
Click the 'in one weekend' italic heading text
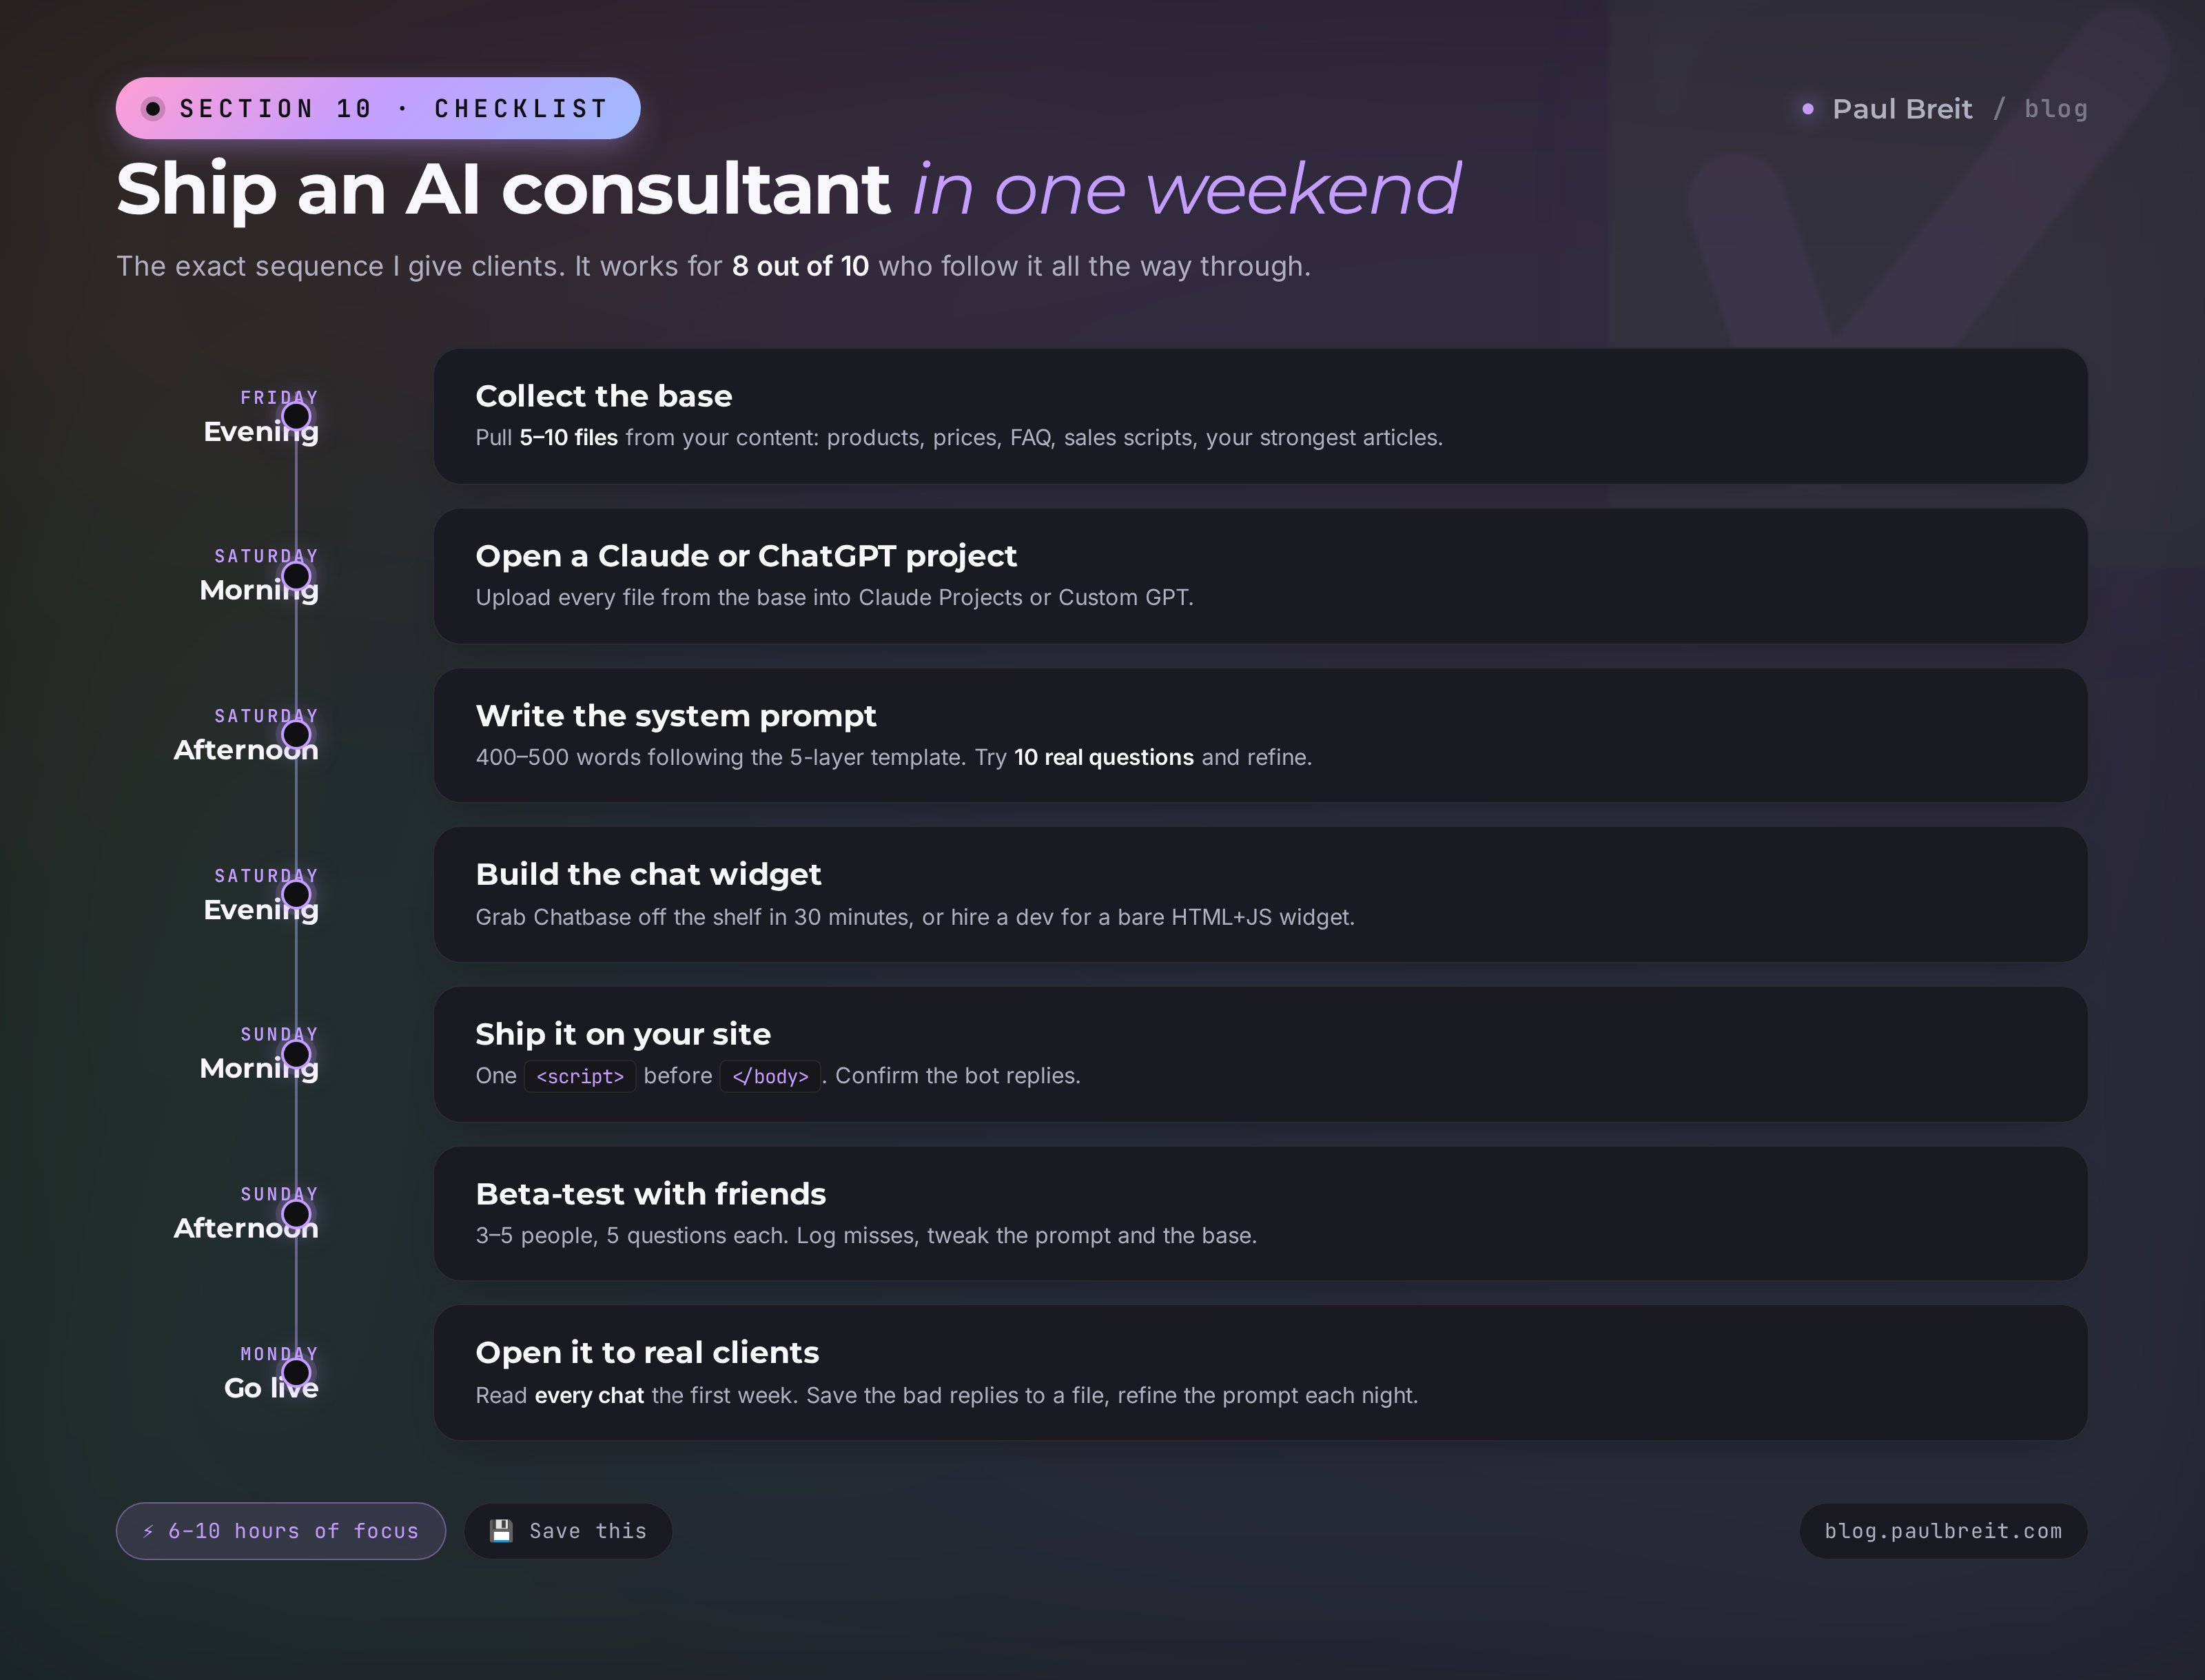pos(1187,188)
